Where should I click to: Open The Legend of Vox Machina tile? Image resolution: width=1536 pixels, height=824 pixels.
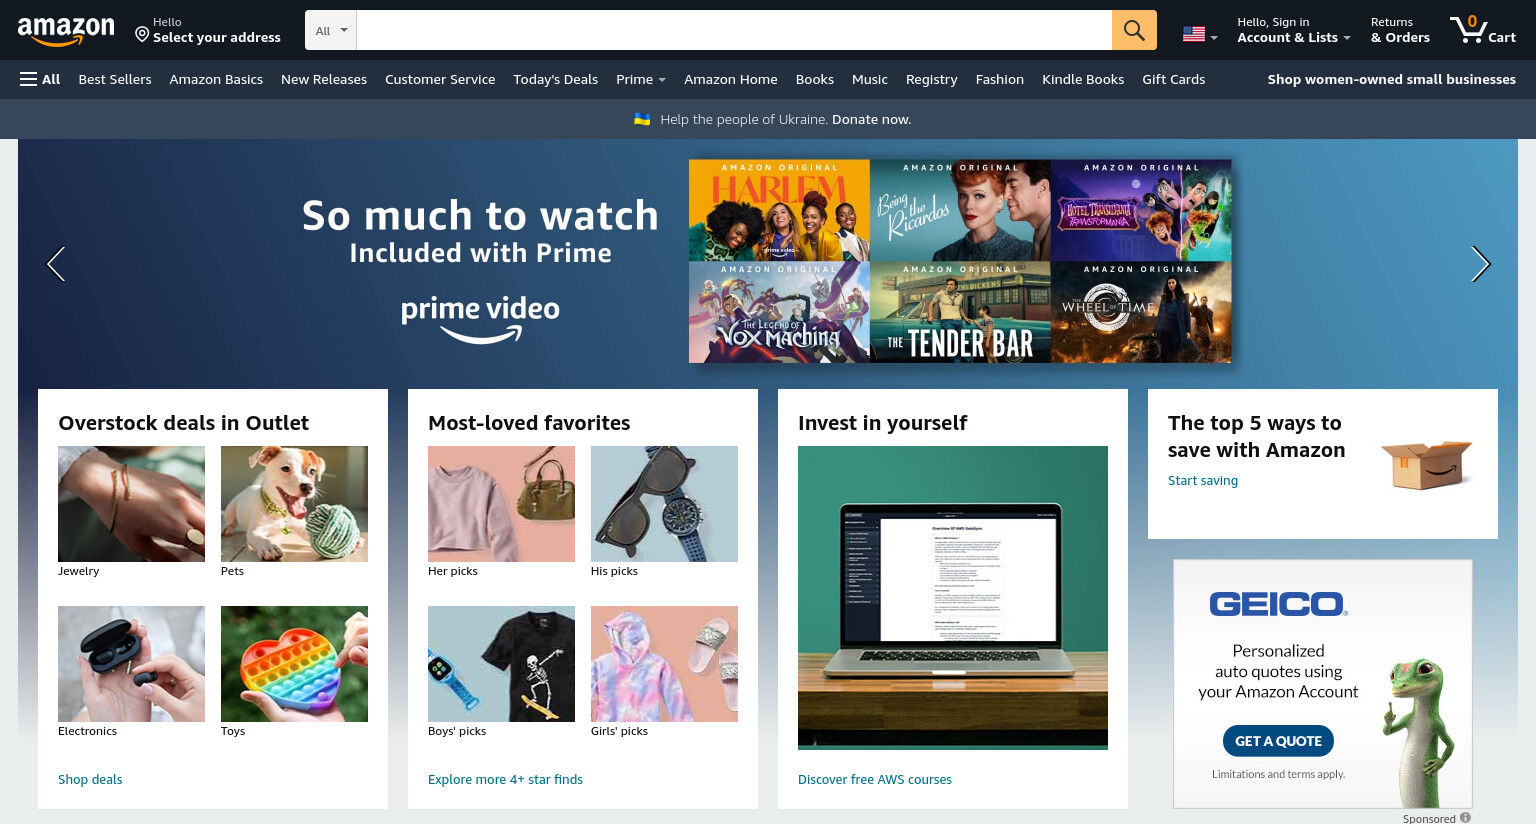pos(779,312)
